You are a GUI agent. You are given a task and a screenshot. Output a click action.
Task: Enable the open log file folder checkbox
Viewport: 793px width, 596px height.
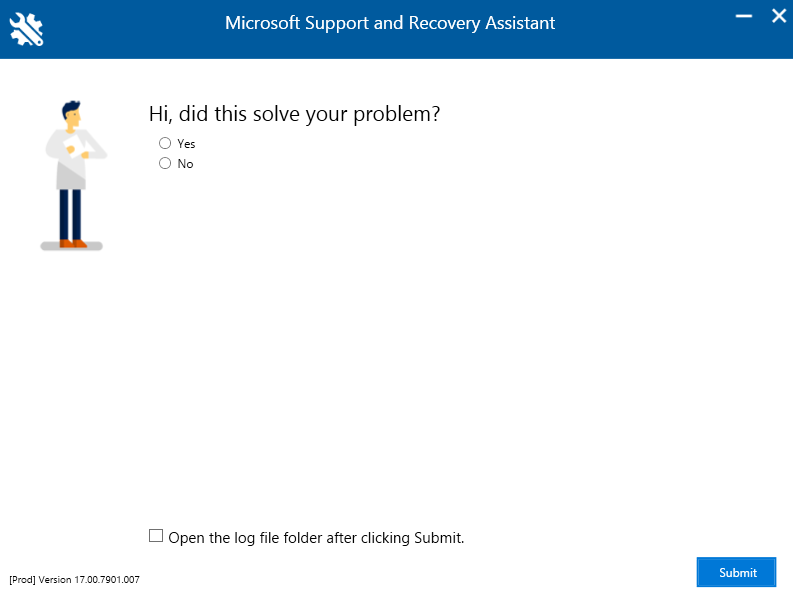tap(156, 535)
